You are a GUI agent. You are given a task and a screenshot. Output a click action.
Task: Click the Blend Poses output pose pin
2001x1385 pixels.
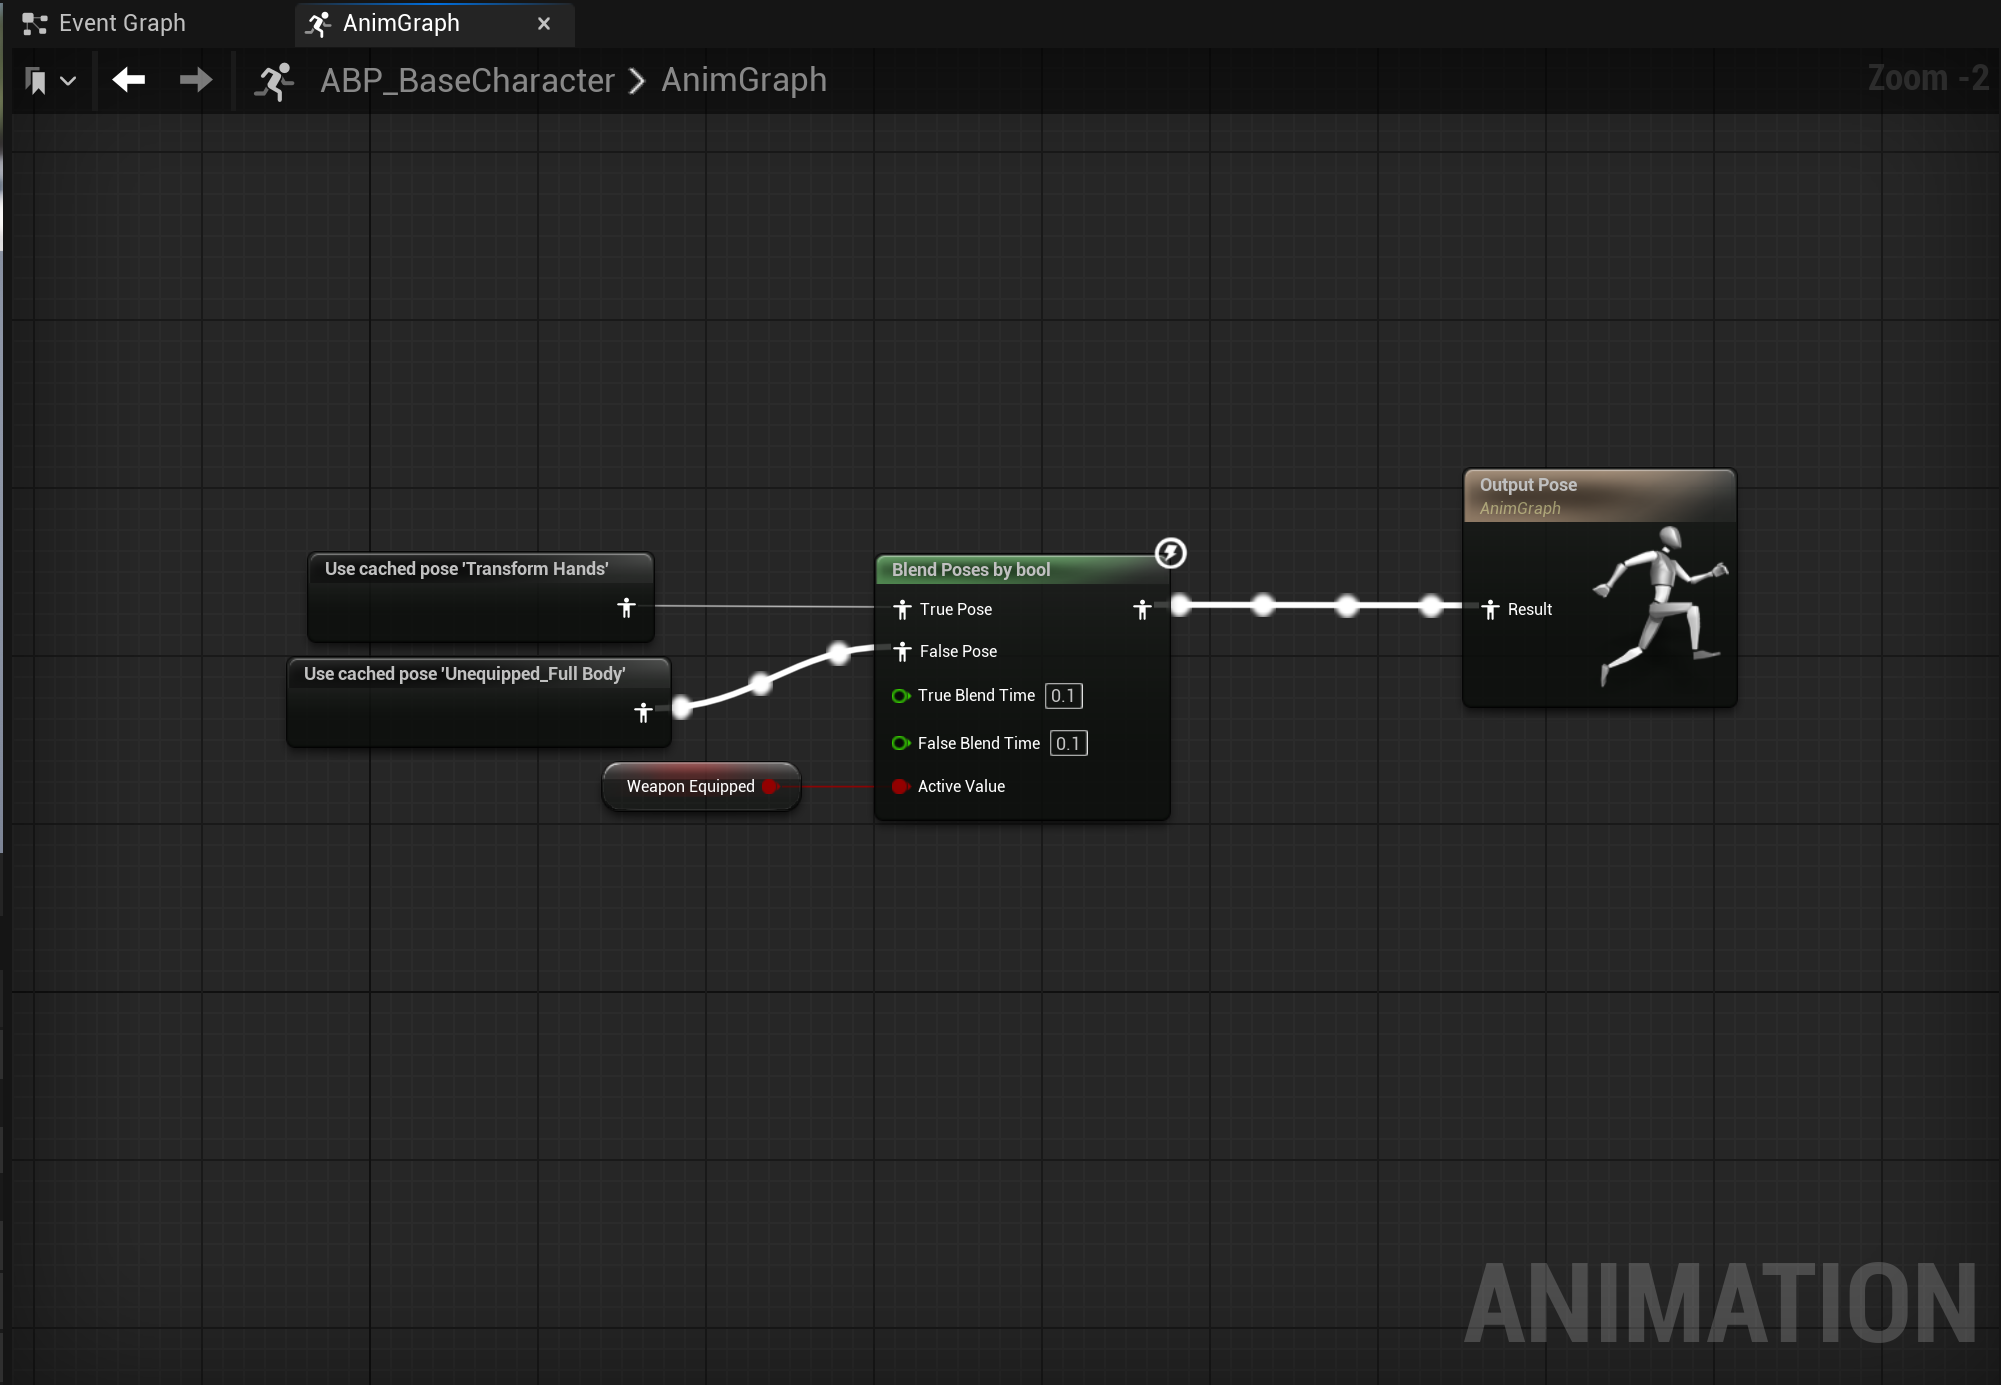(x=1142, y=609)
